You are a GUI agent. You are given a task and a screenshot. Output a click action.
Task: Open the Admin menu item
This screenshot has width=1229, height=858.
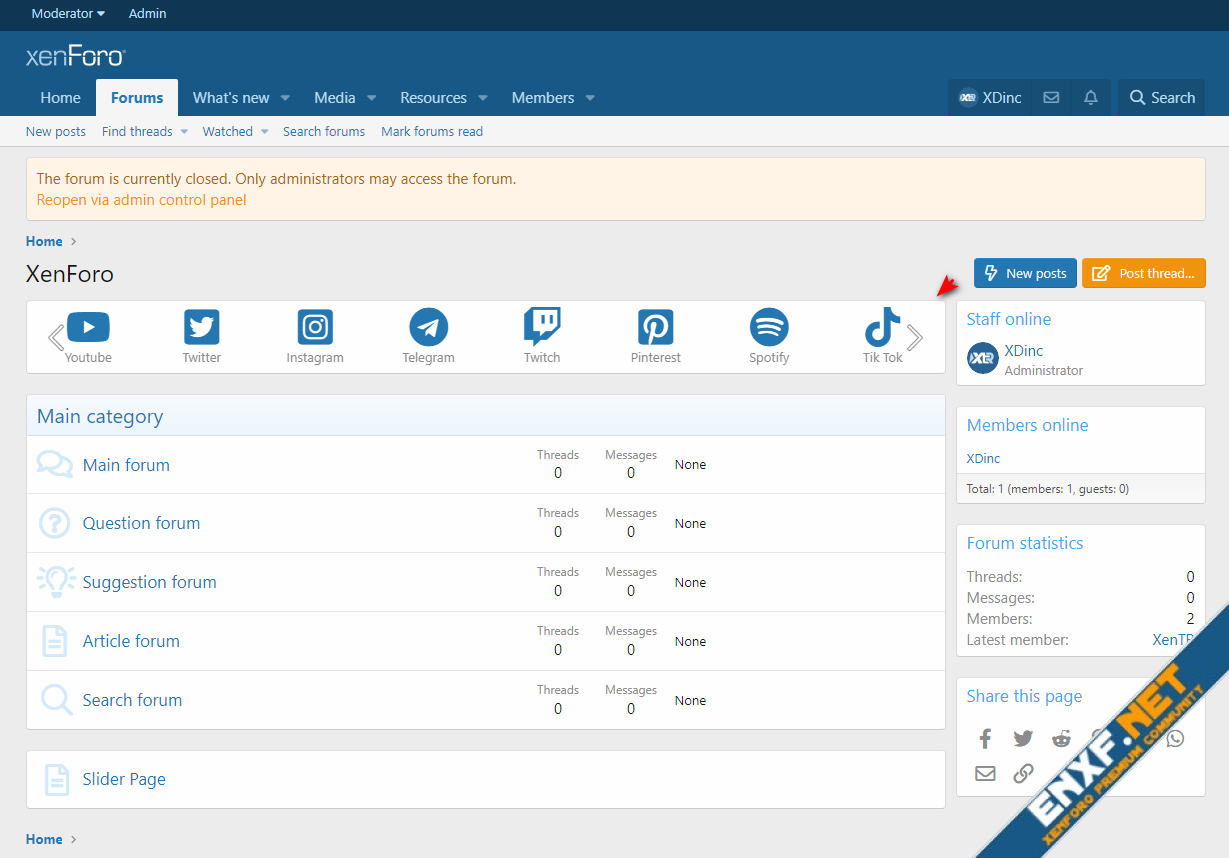click(147, 14)
